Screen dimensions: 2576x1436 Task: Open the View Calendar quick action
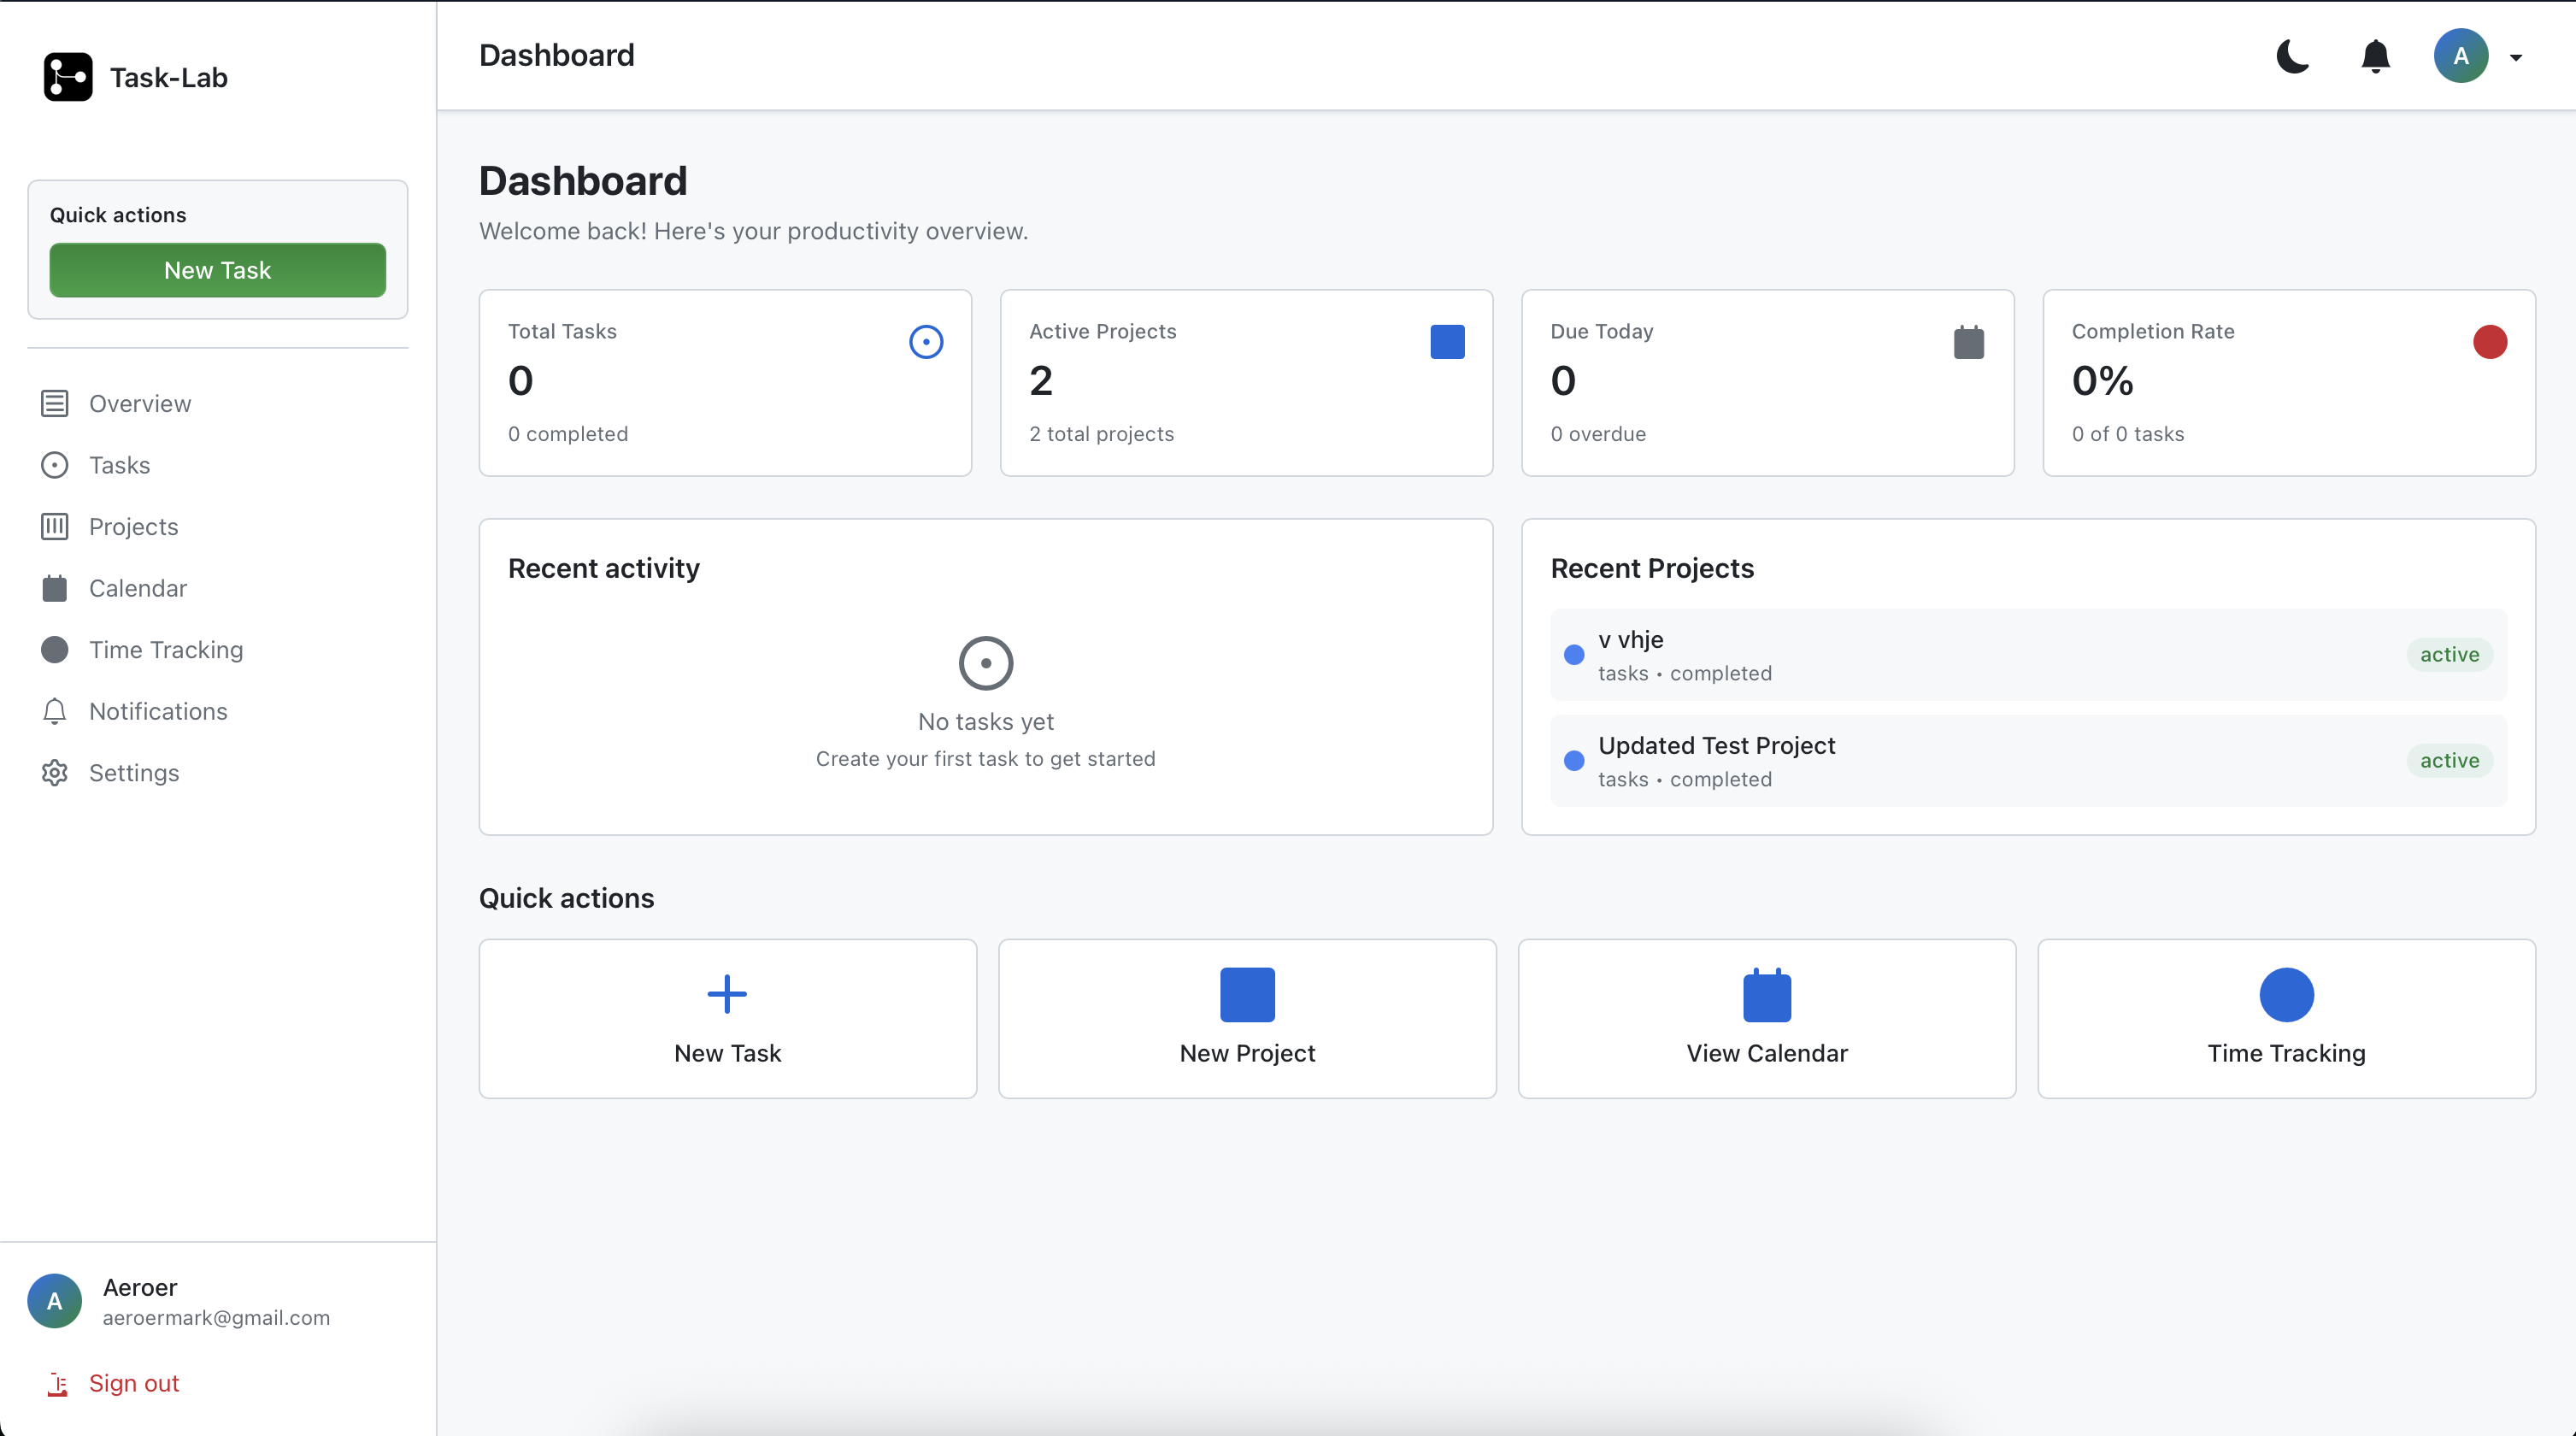coord(1765,1018)
